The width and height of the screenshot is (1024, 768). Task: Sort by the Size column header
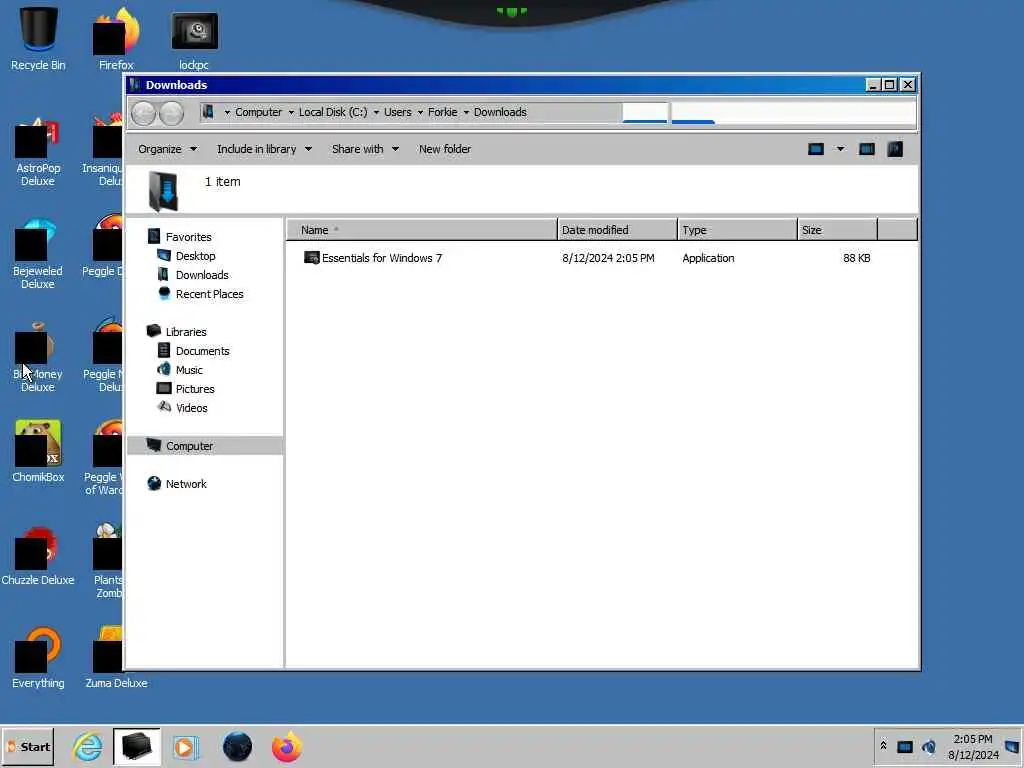pos(837,230)
